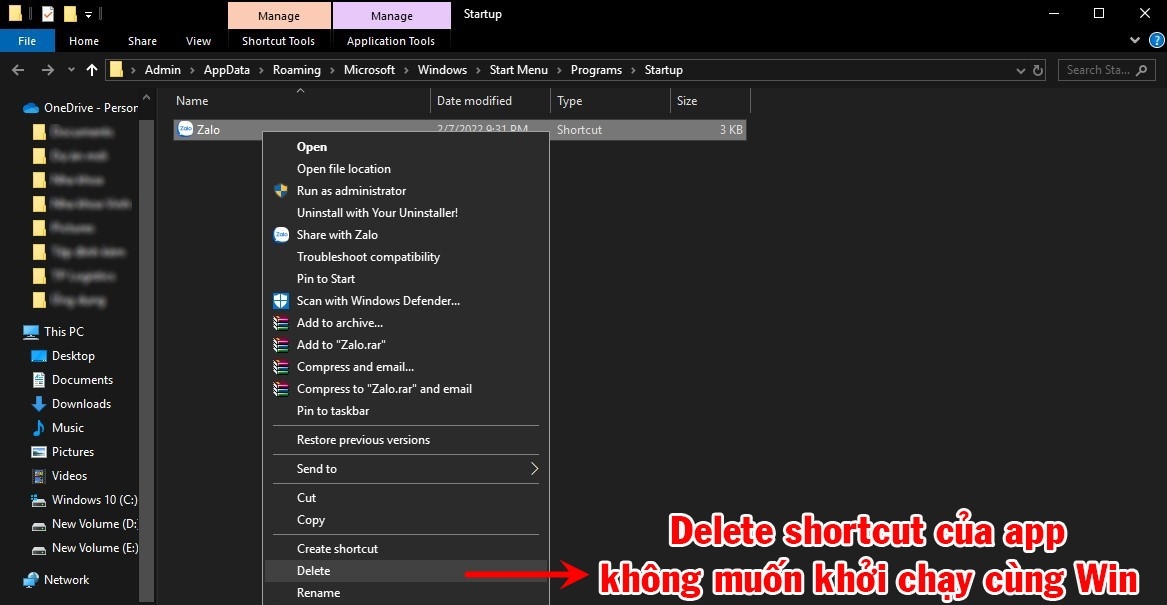Select the Zalo shortcut icon in list
This screenshot has width=1167, height=605.
pos(185,129)
